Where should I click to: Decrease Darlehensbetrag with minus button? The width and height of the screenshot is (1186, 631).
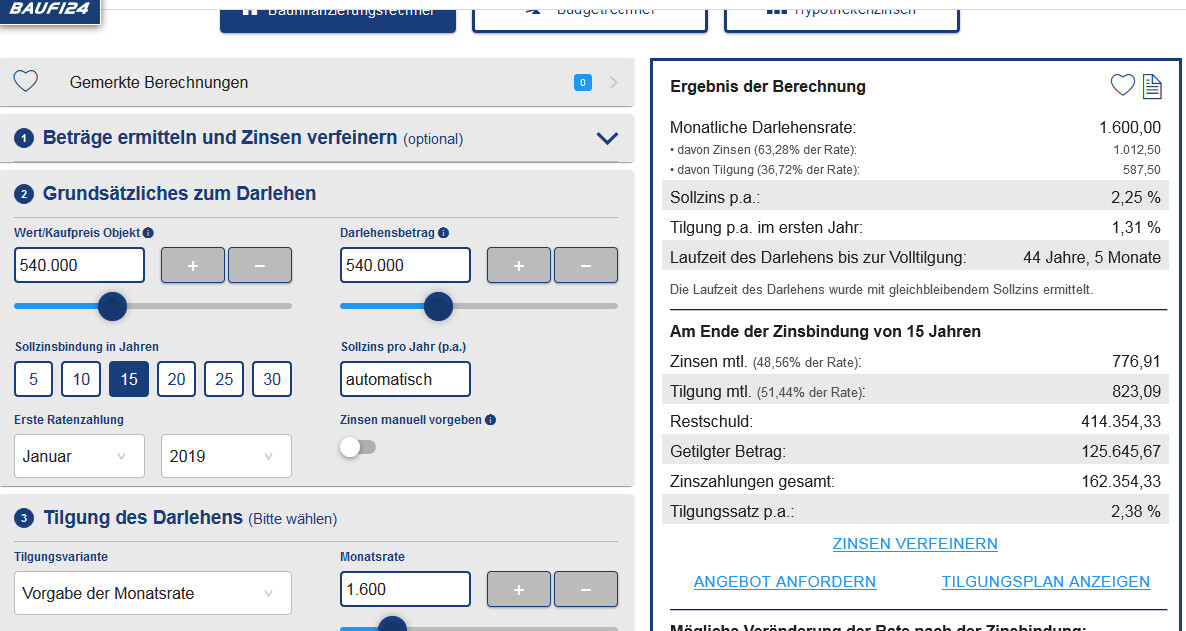click(585, 266)
